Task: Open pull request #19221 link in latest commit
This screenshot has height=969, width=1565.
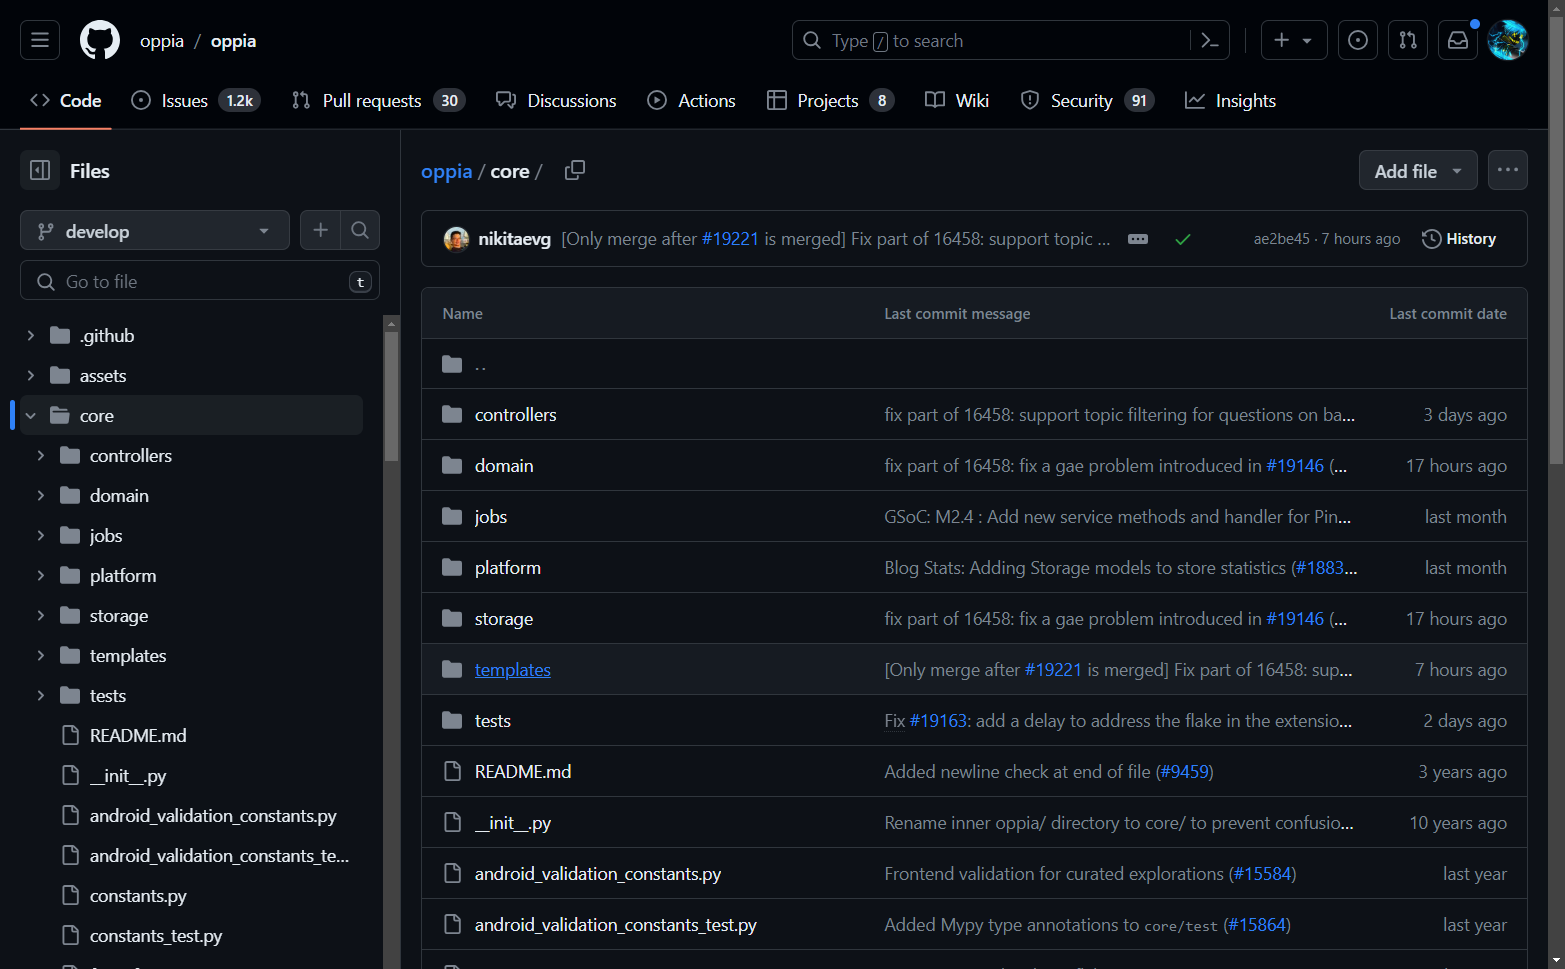Action: (x=730, y=239)
